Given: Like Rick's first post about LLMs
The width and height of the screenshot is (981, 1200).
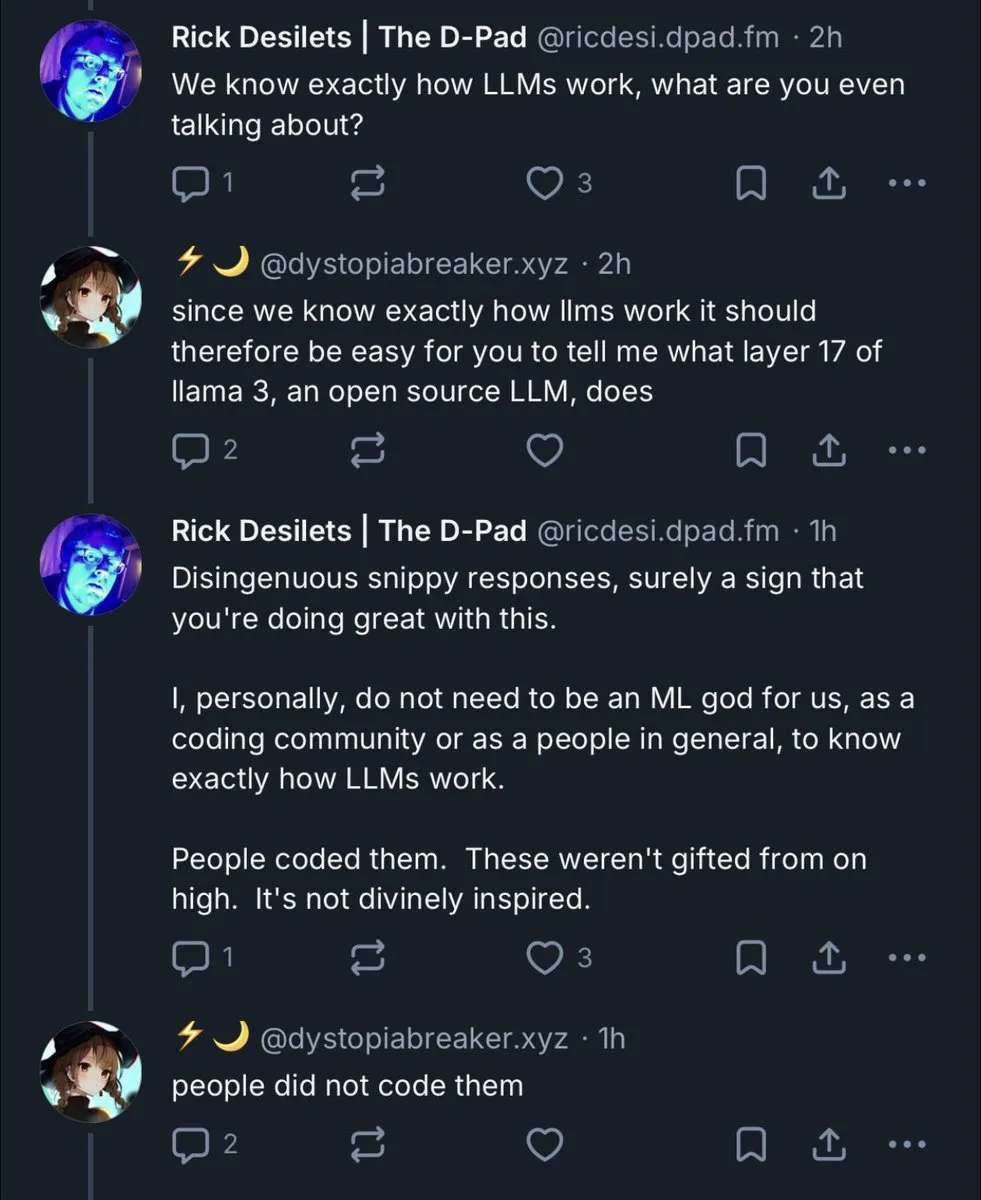Looking at the screenshot, I should (x=544, y=183).
